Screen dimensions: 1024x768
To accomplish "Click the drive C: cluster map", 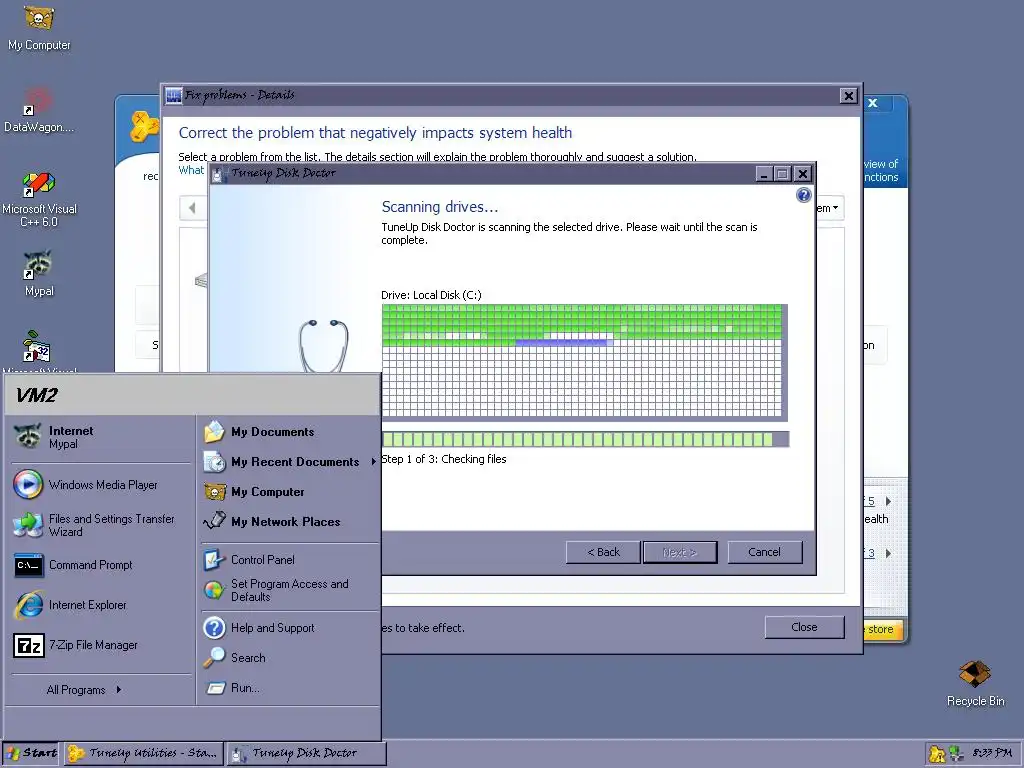I will 584,362.
